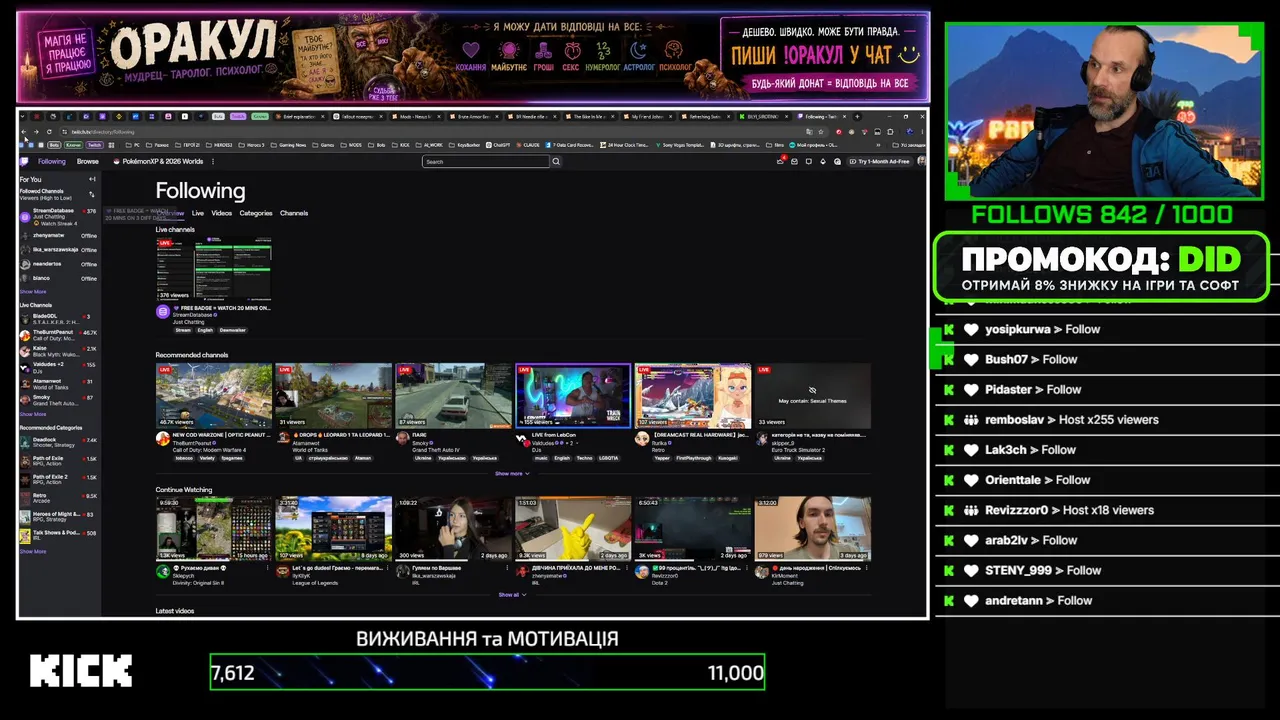Image resolution: width=1280 pixels, height=720 pixels.
Task: Switch to the Videos tab
Action: tap(222, 213)
